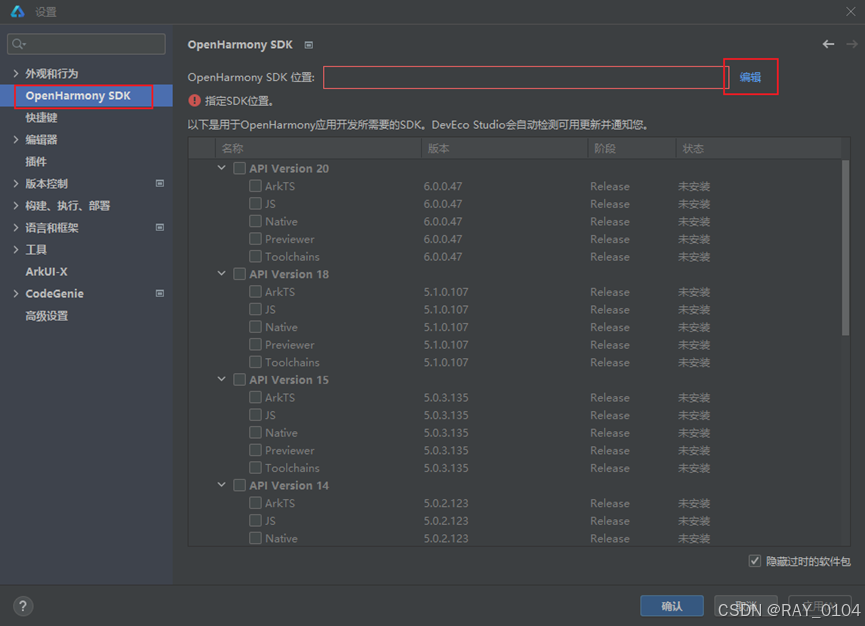Expand the 版本控制 settings section
Screen dimensions: 865x626
(x=15, y=184)
